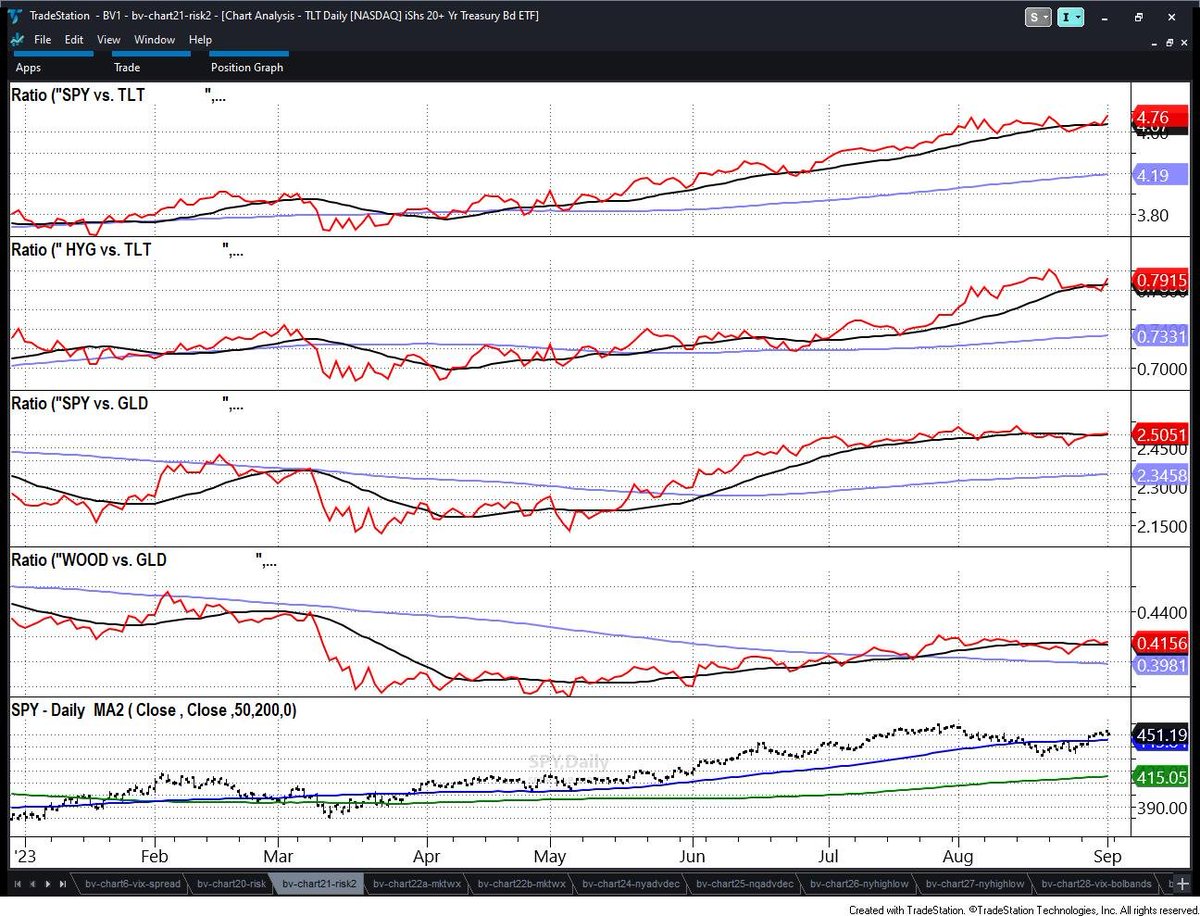The height and width of the screenshot is (916, 1200).
Task: Open the Symbol "S" dropdown arrow
Action: 1045,17
